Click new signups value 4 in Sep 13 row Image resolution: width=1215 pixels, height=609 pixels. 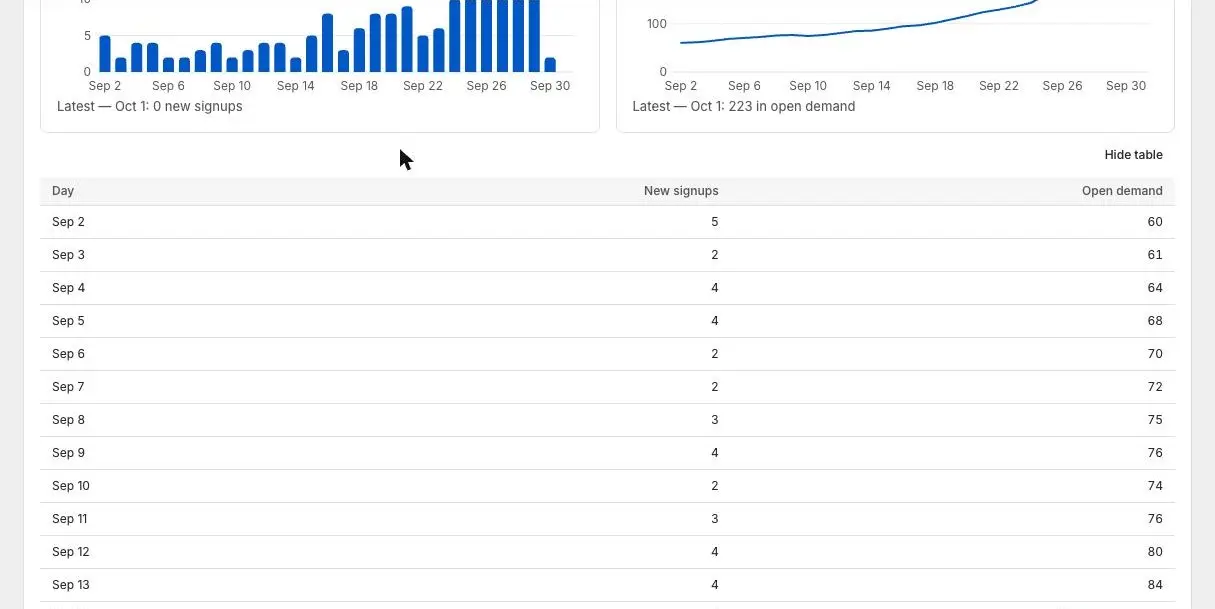[715, 585]
